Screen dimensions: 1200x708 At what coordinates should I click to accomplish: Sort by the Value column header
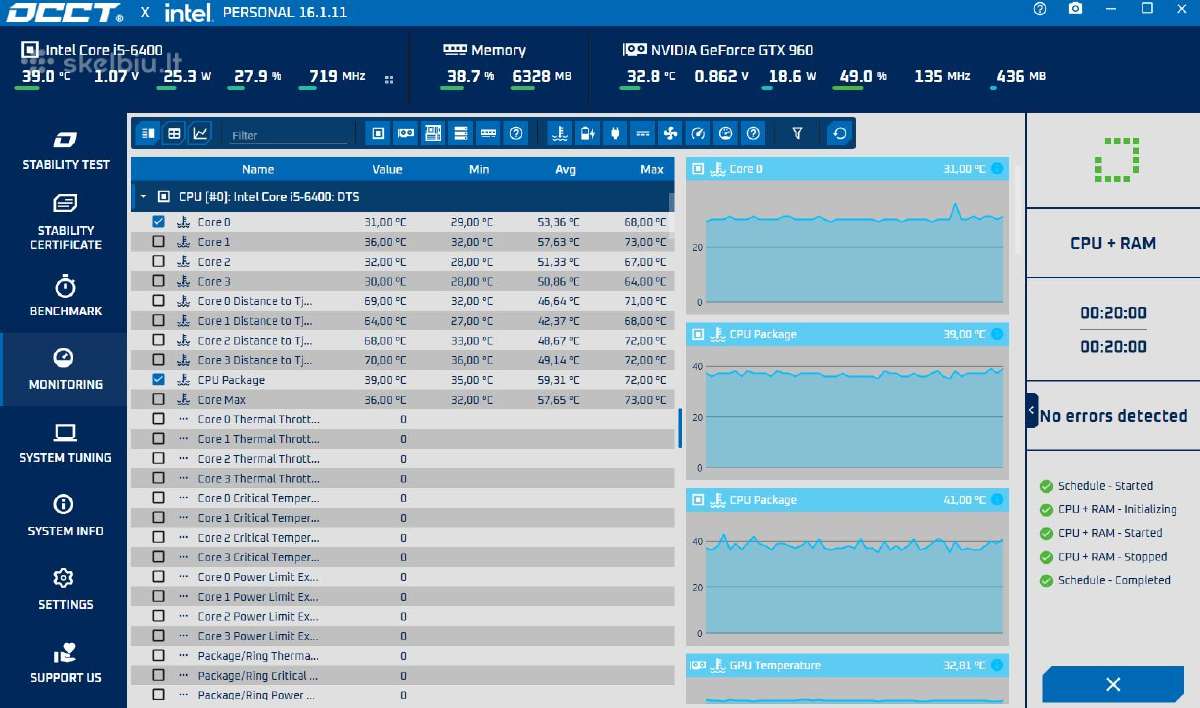click(x=387, y=169)
